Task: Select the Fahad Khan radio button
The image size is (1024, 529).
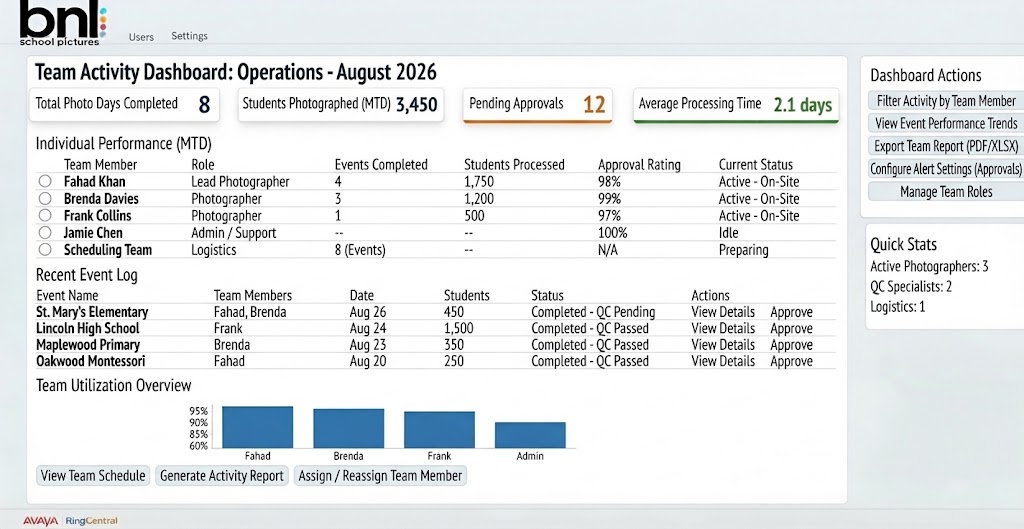Action: (x=44, y=182)
